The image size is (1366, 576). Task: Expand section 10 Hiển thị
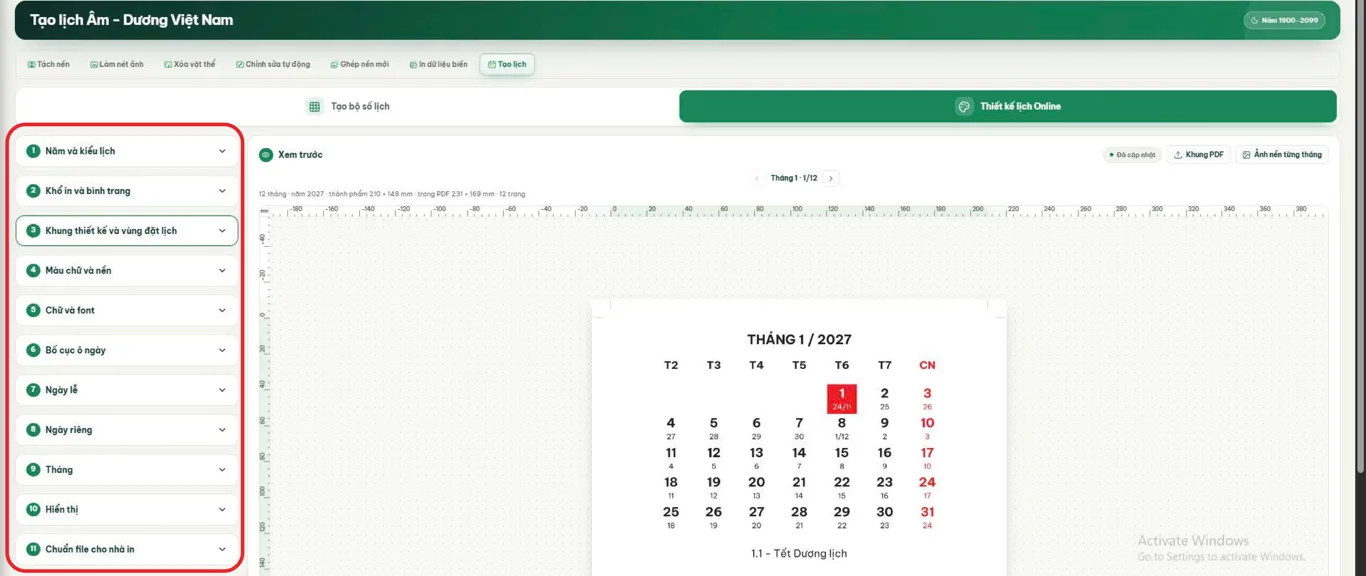(127, 509)
